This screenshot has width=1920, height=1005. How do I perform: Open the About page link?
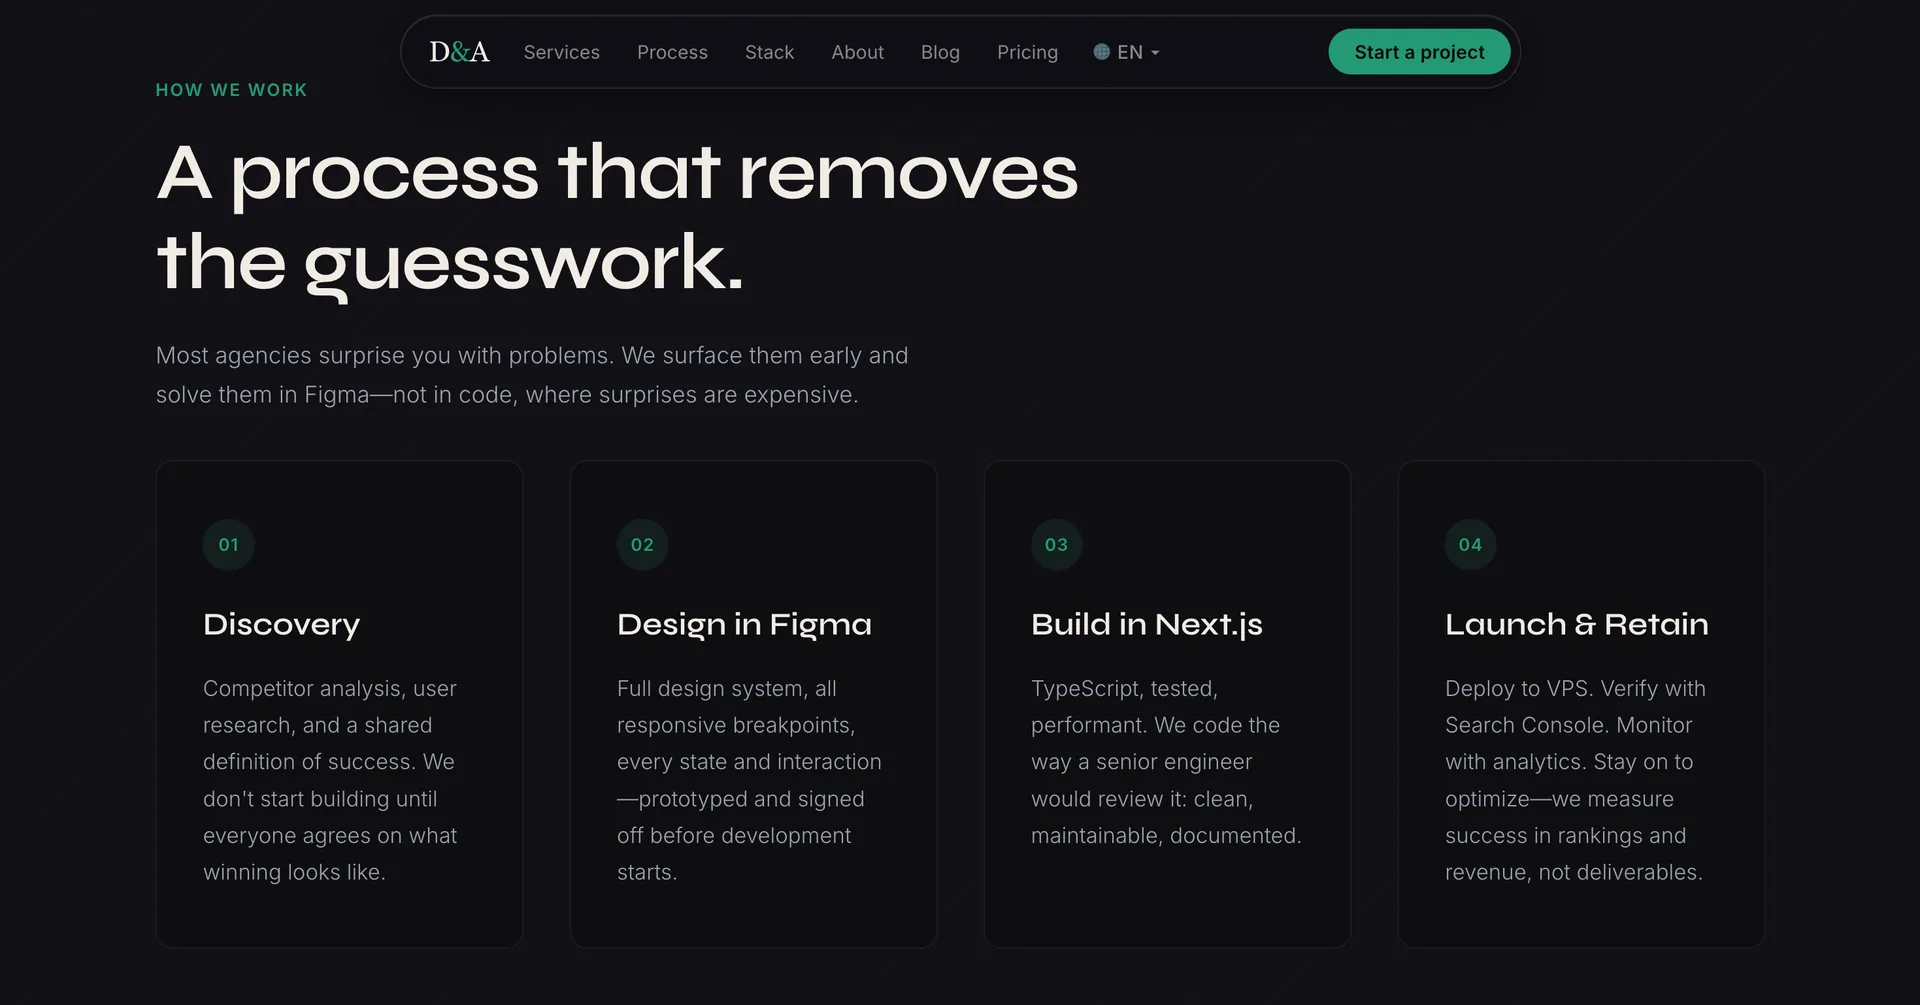857,52
